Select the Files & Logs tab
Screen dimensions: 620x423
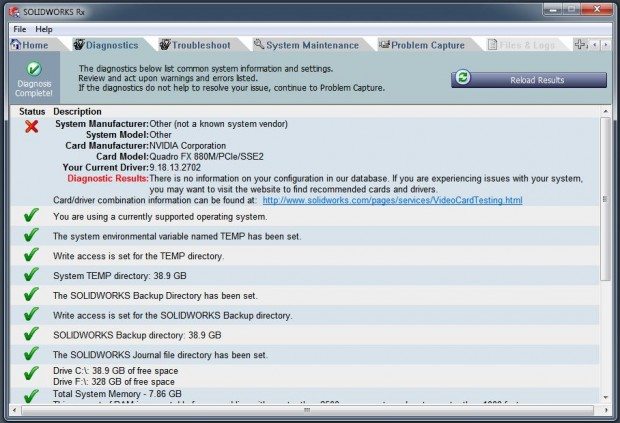523,45
